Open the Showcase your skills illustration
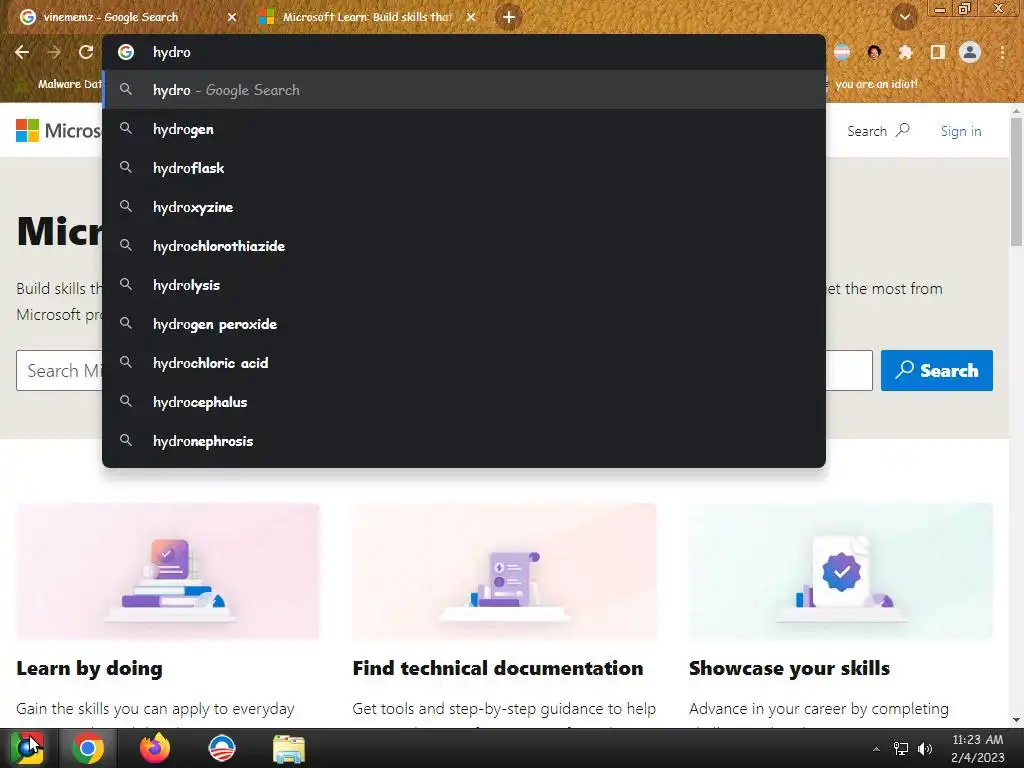Screen dimensions: 1024x768 click(x=840, y=571)
